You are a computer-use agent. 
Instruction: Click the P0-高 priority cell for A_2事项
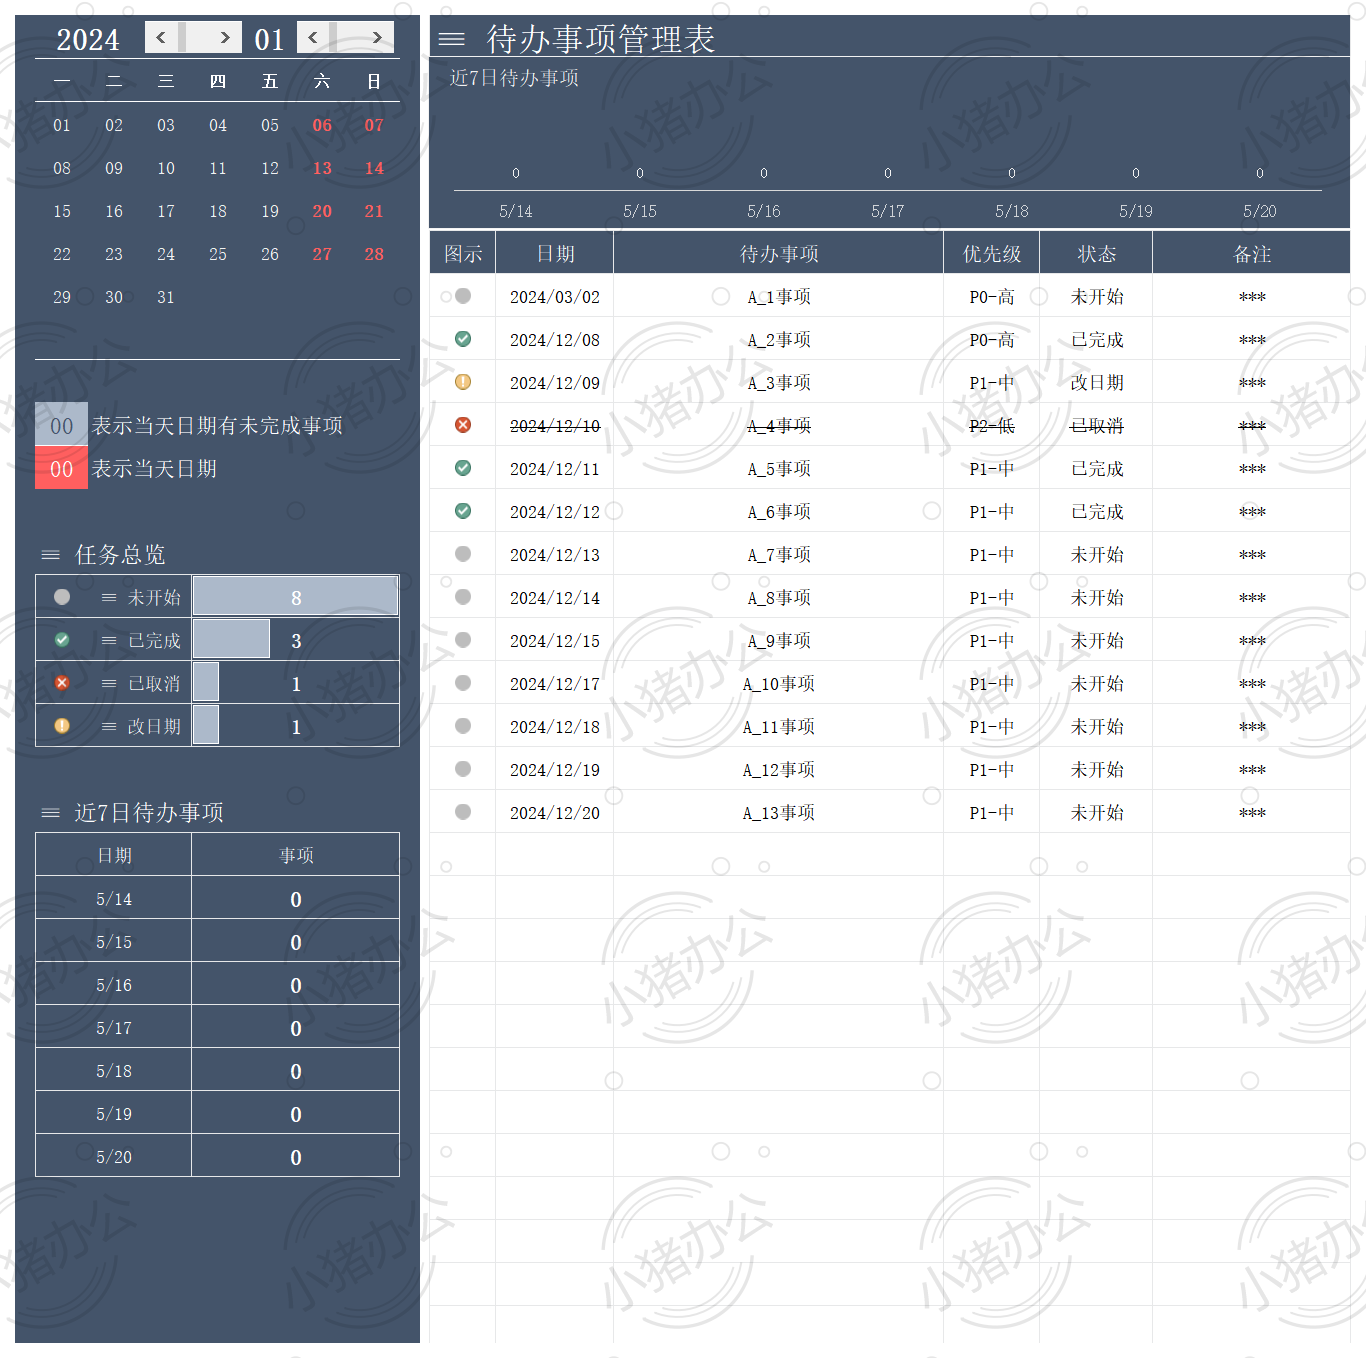tap(992, 339)
